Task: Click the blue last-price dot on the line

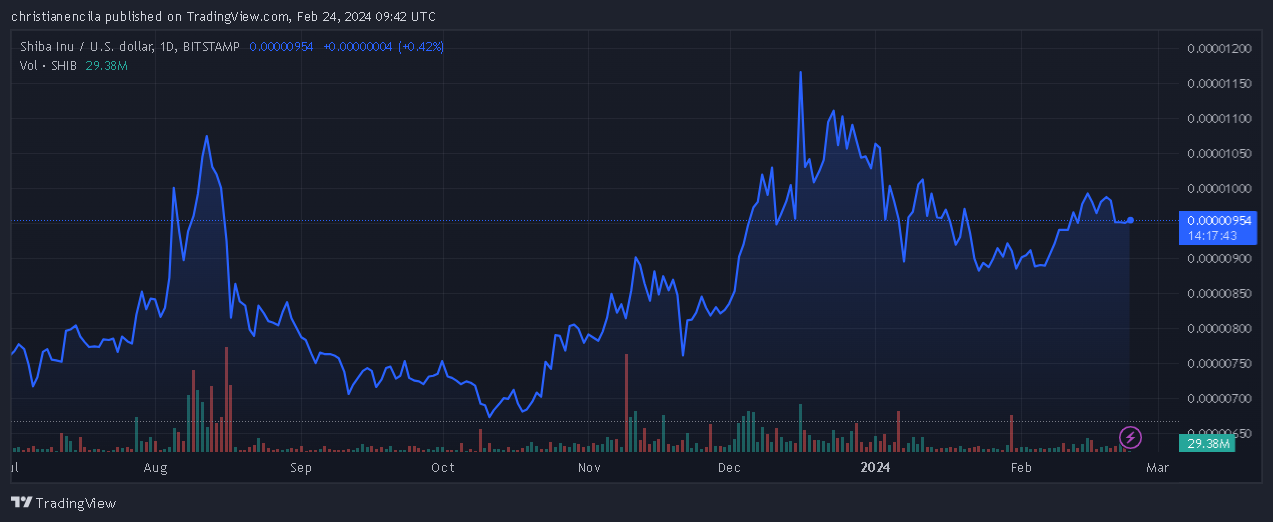Action: [1130, 219]
